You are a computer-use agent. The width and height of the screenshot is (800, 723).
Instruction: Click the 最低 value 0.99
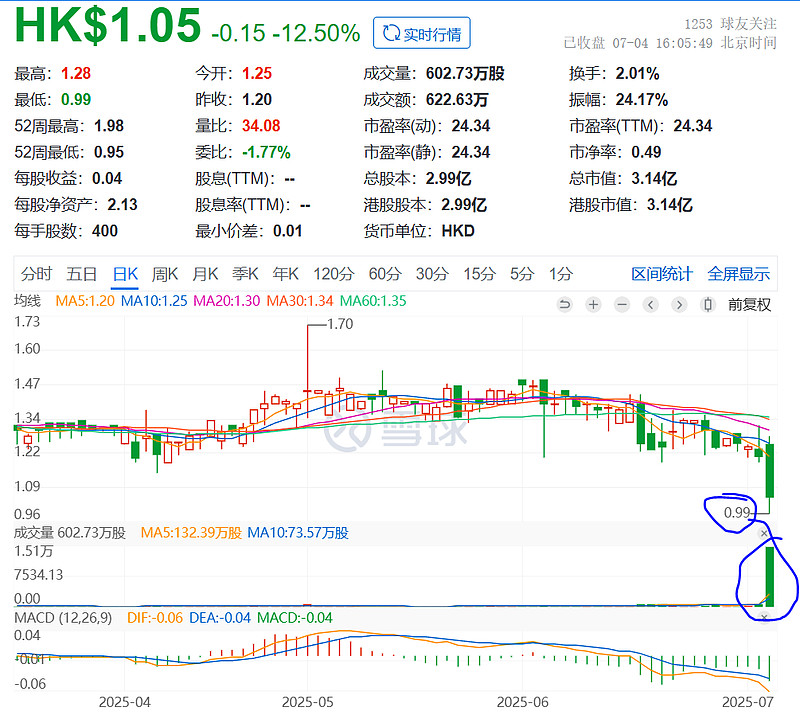pyautogui.click(x=76, y=99)
